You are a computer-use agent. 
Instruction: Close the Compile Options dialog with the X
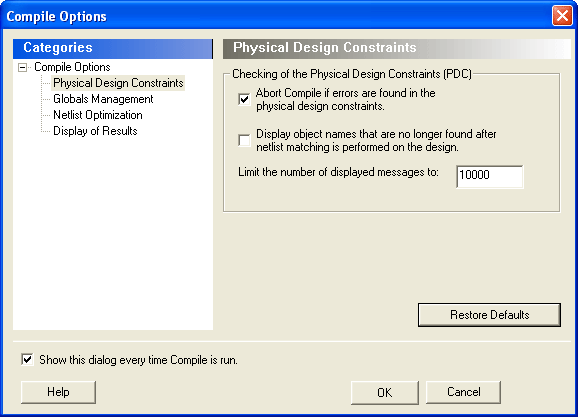point(562,16)
